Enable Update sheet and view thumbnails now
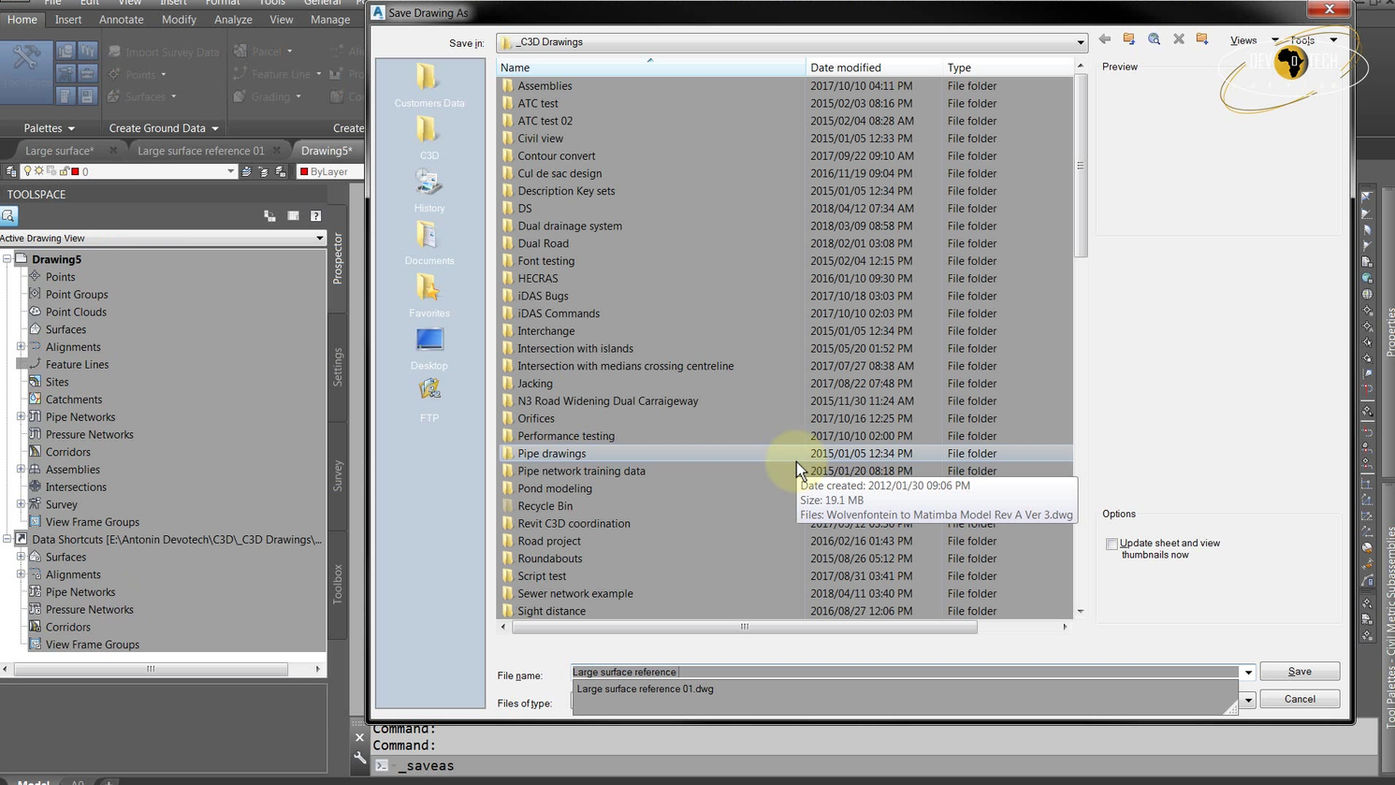Viewport: 1395px width, 785px height. coord(1112,544)
